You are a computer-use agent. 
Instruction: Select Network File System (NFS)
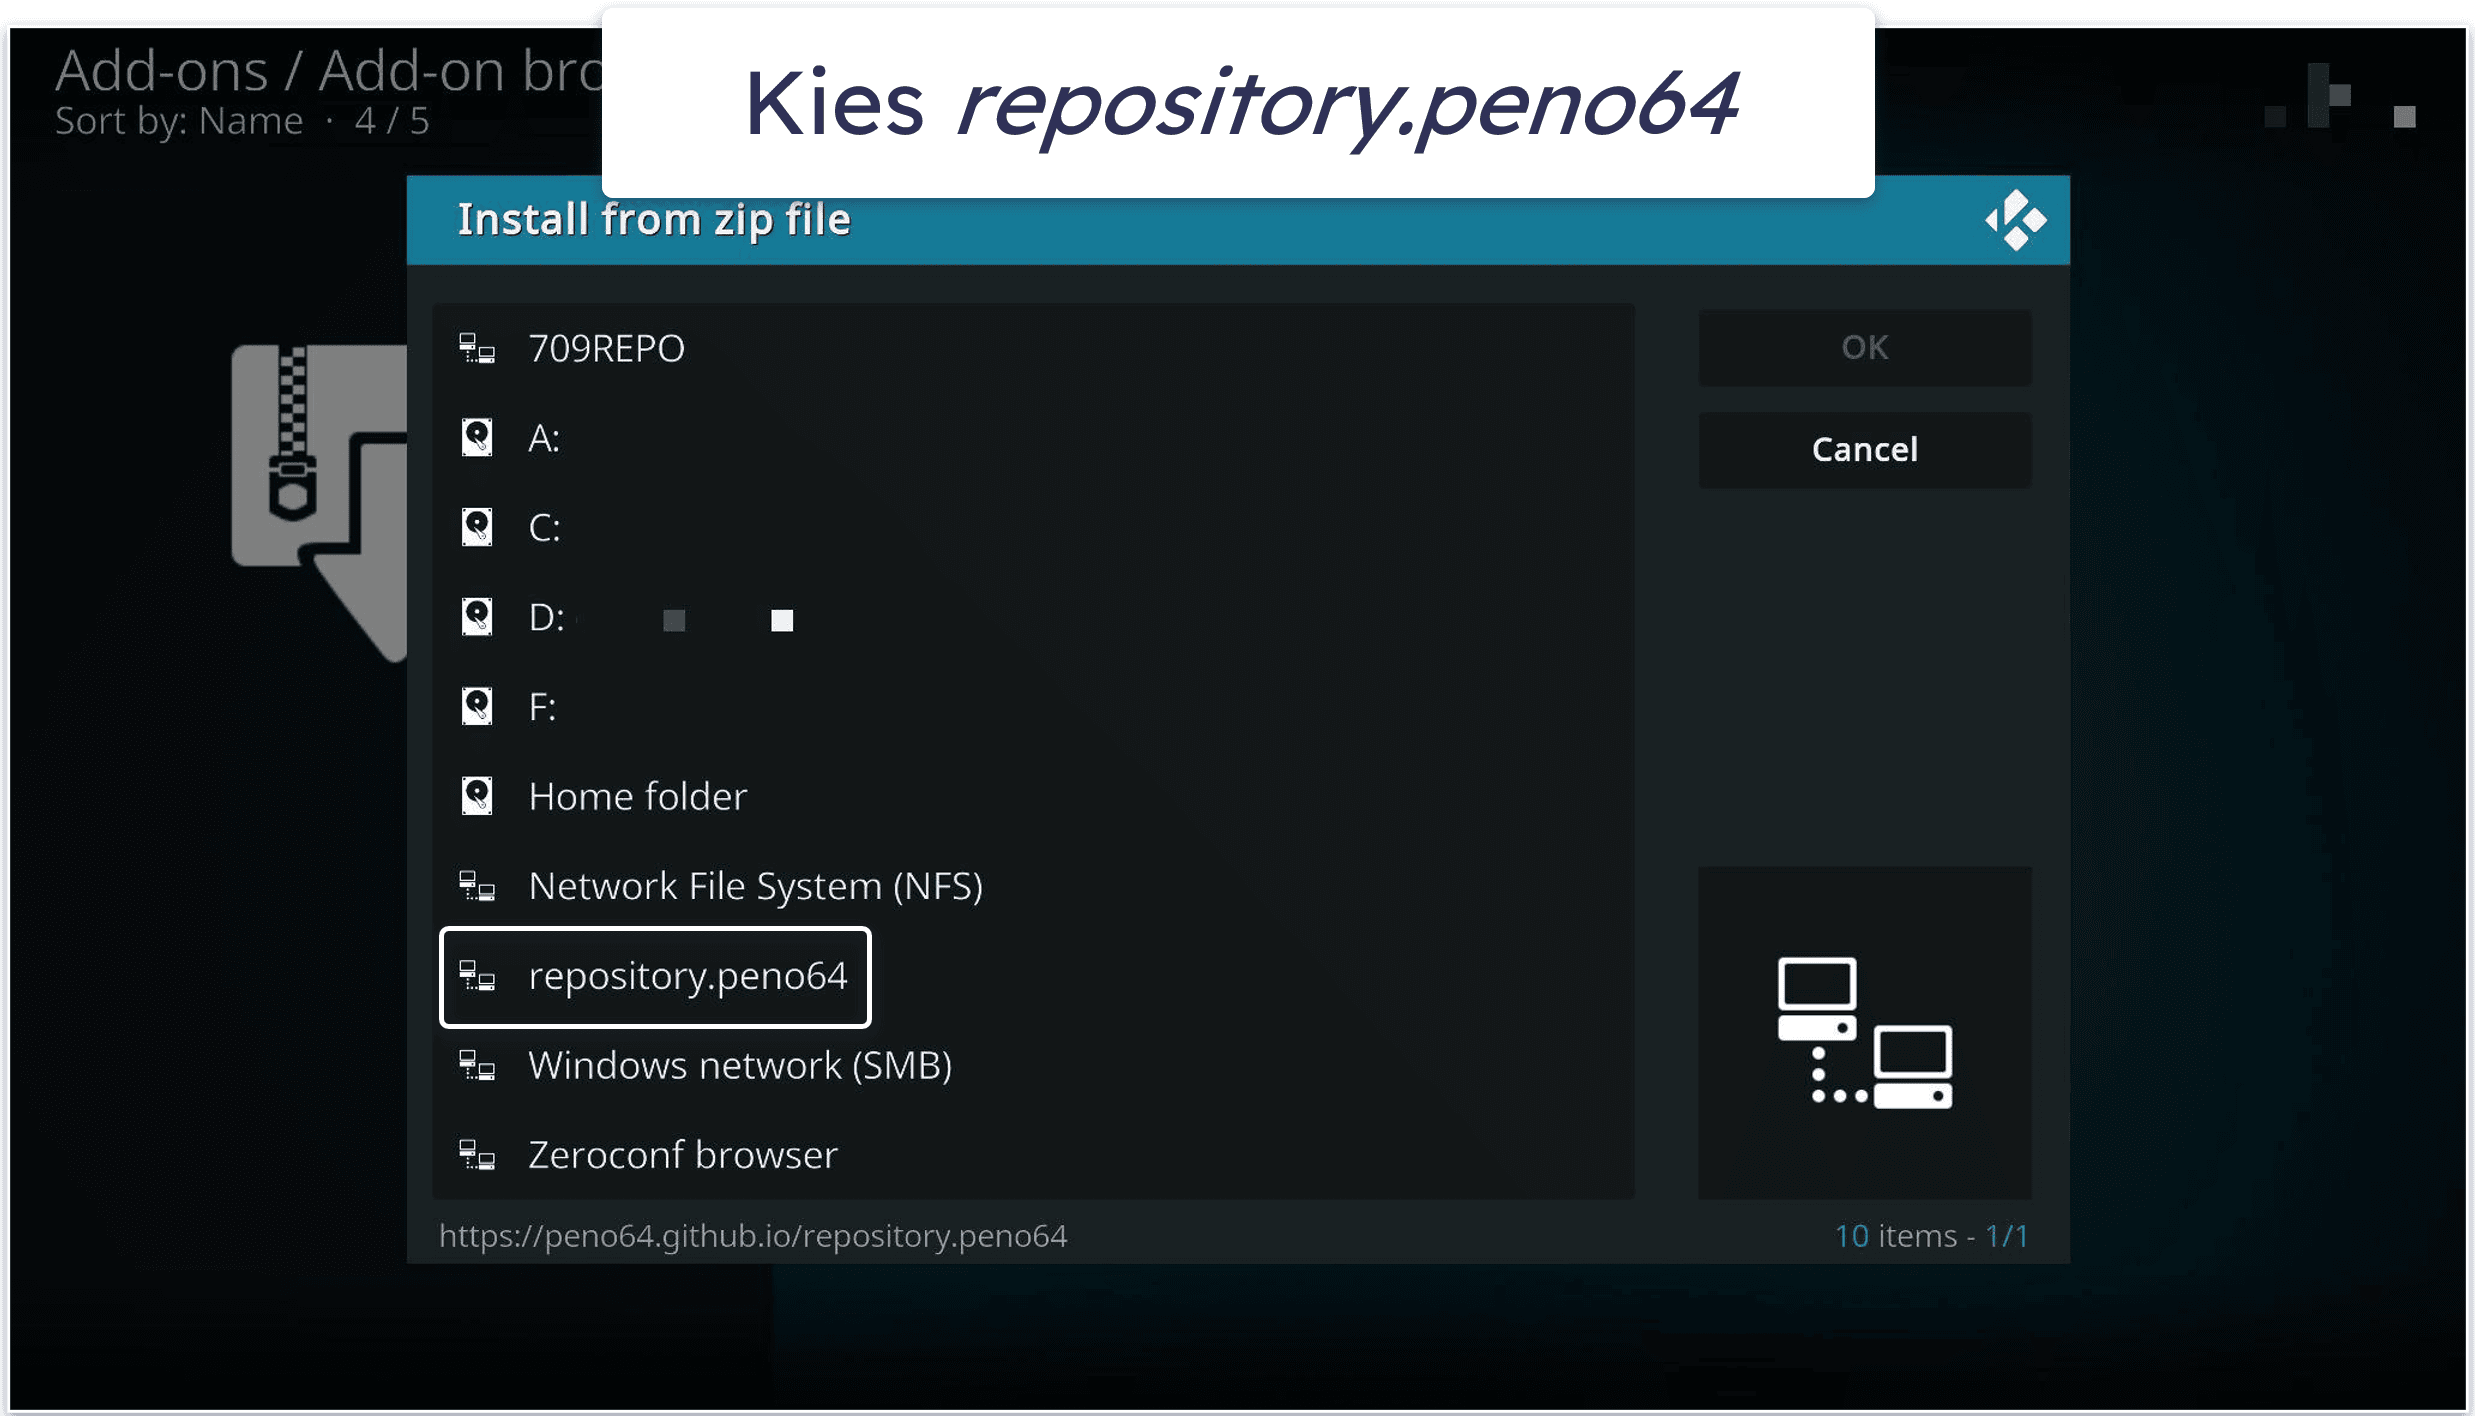[x=1033, y=886]
